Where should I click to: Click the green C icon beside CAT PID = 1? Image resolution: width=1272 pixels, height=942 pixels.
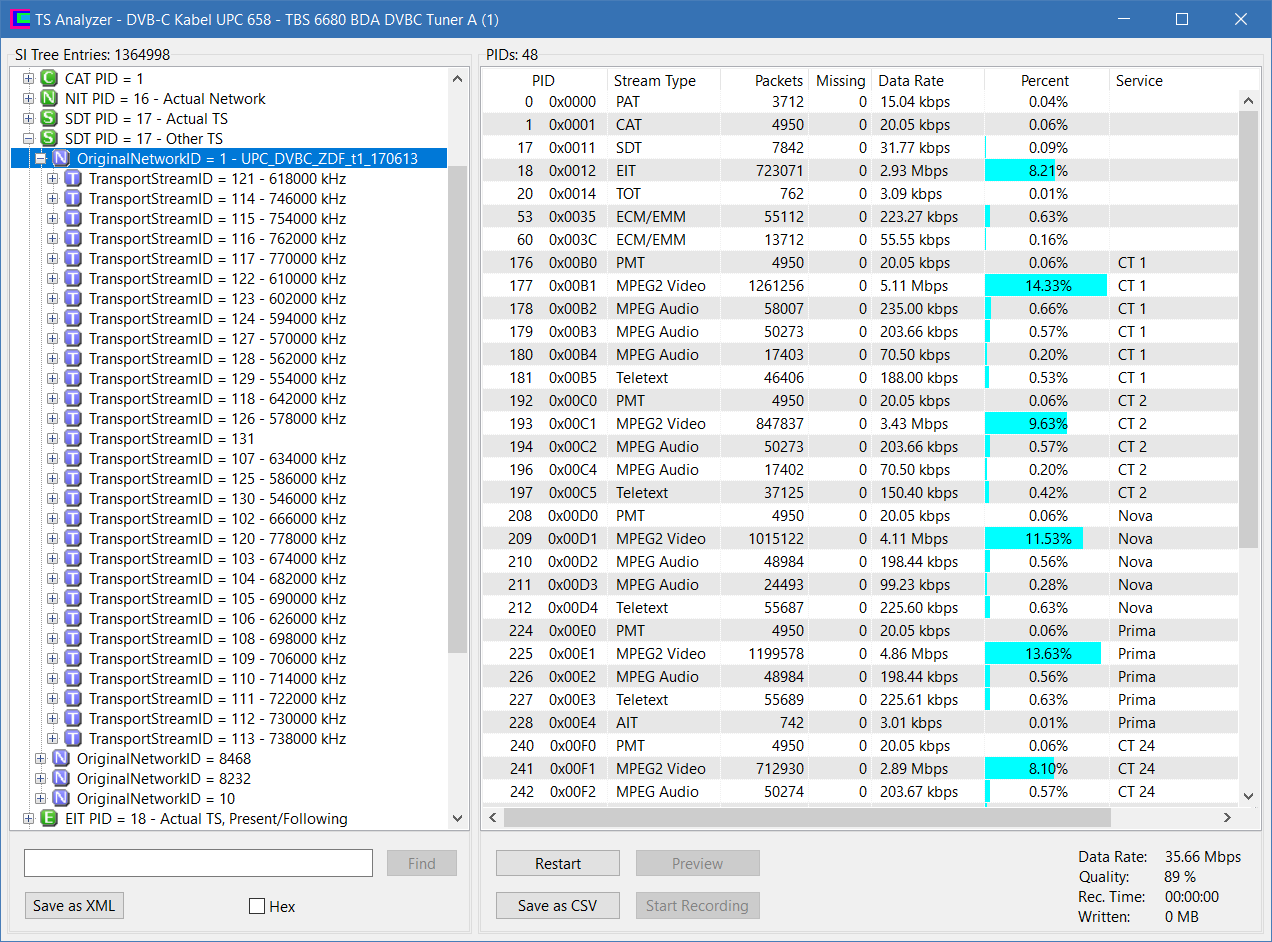coord(49,78)
